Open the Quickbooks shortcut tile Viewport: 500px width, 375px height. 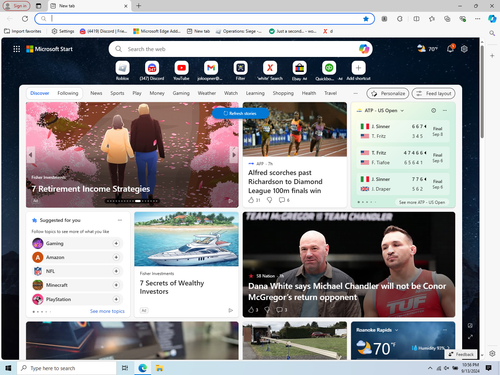click(329, 68)
